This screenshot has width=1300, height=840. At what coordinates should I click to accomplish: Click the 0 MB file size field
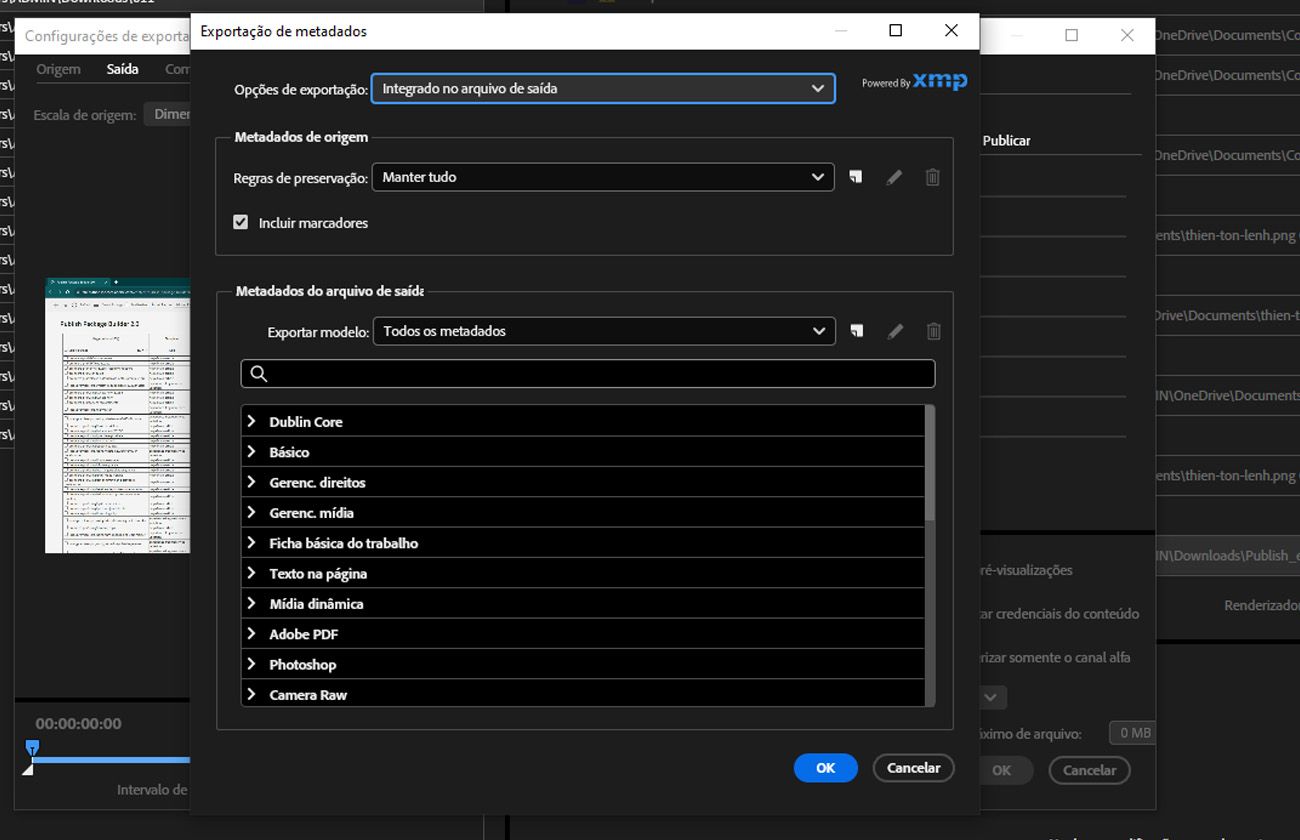1132,733
